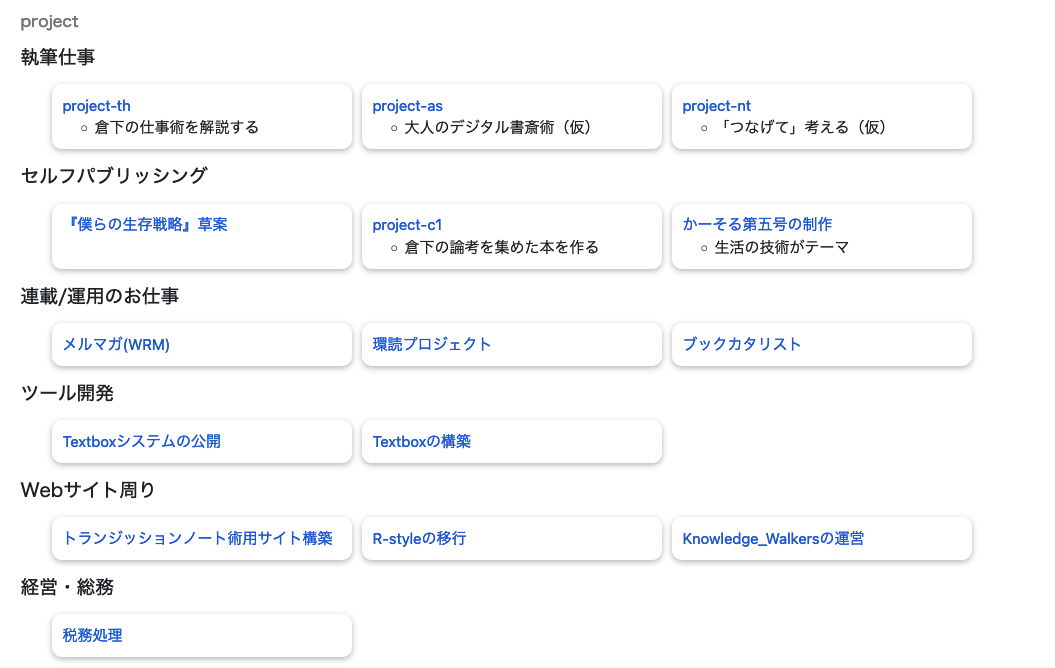
Task: Click the card describing 倉下の論考を集めた本を作る
Action: [x=512, y=236]
